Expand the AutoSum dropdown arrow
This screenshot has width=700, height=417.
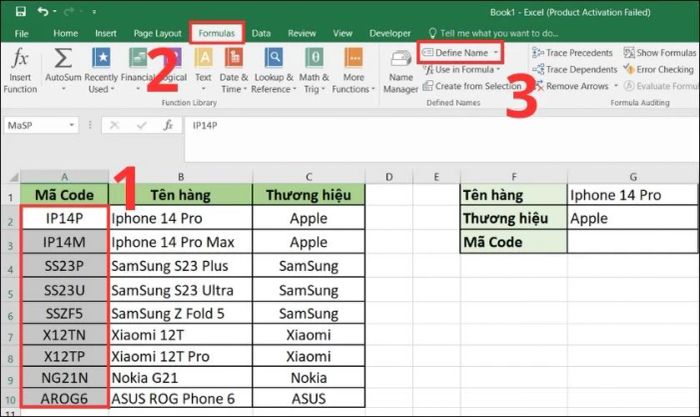[63, 89]
